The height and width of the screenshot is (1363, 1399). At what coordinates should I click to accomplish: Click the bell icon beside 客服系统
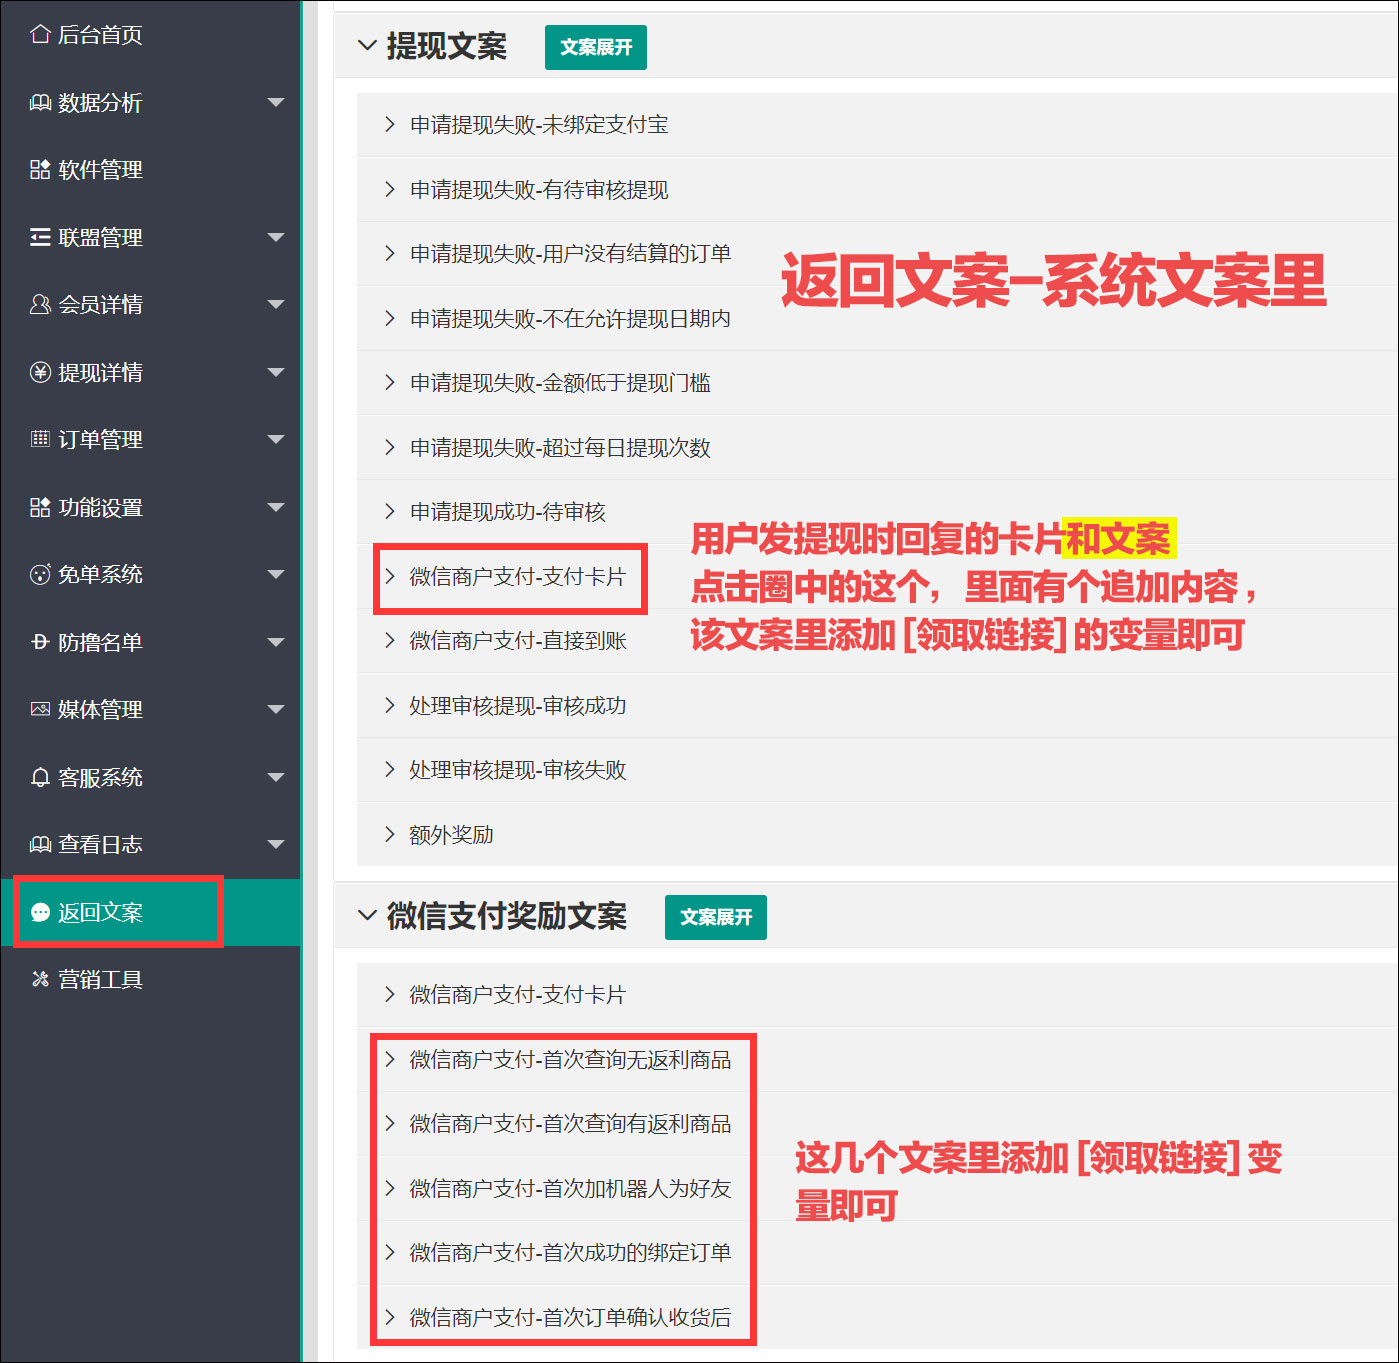40,778
